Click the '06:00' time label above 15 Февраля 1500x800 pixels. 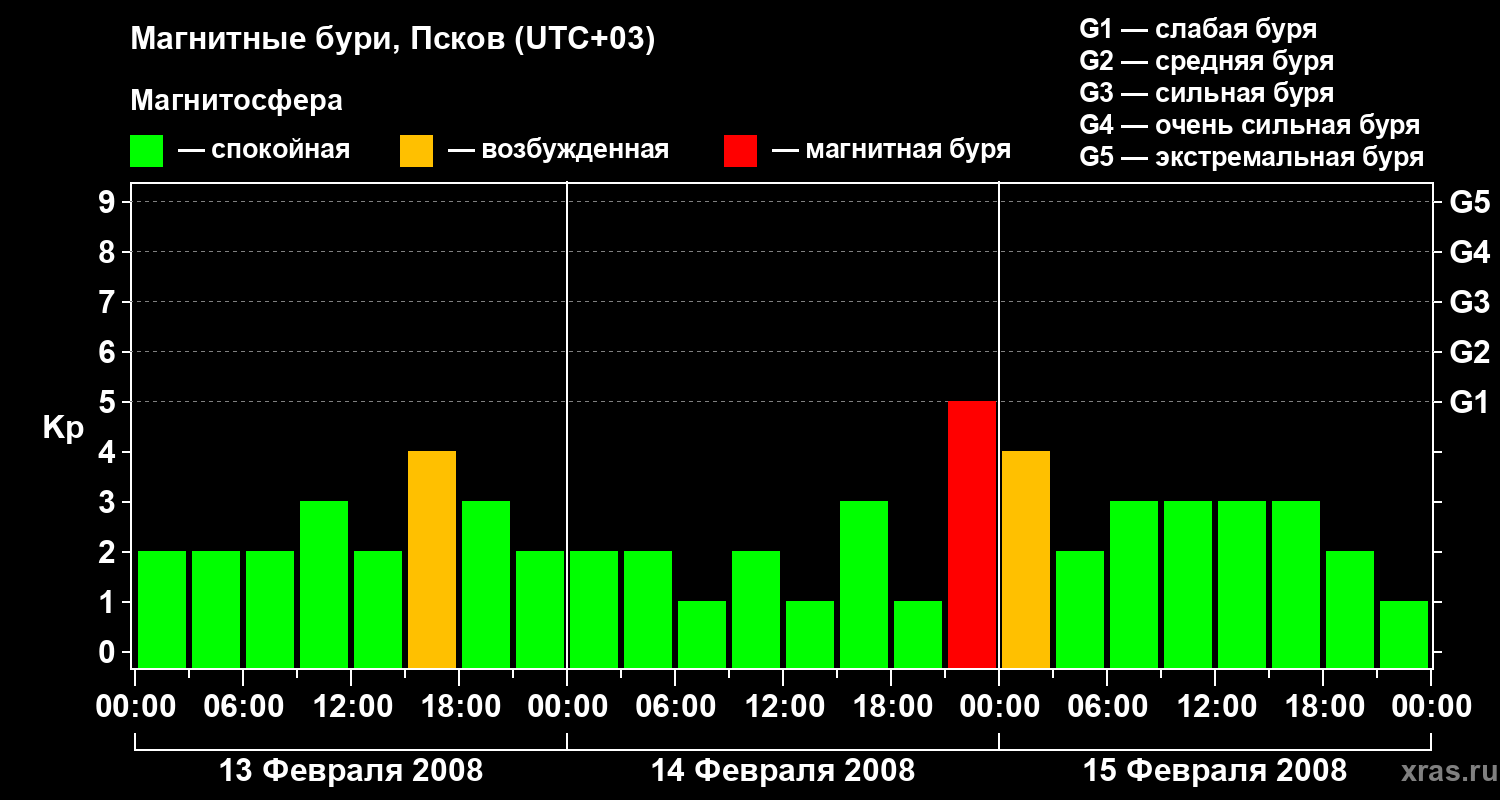point(1108,708)
